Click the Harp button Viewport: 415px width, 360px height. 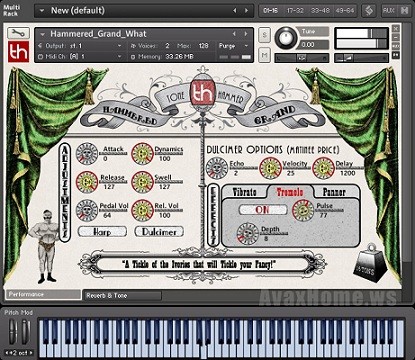pyautogui.click(x=102, y=232)
